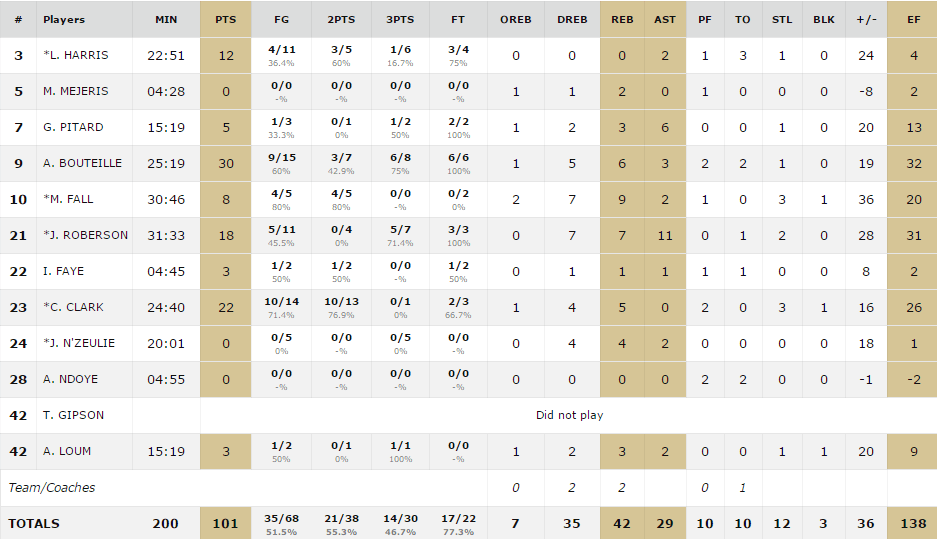Select player *J. ROBERSON's name
The image size is (937, 539).
click(85, 235)
